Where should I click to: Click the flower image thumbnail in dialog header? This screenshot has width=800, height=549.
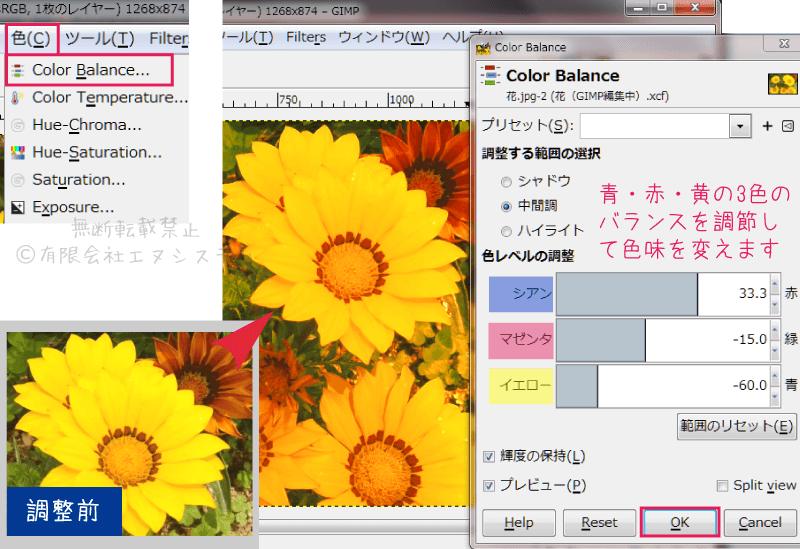click(x=782, y=84)
